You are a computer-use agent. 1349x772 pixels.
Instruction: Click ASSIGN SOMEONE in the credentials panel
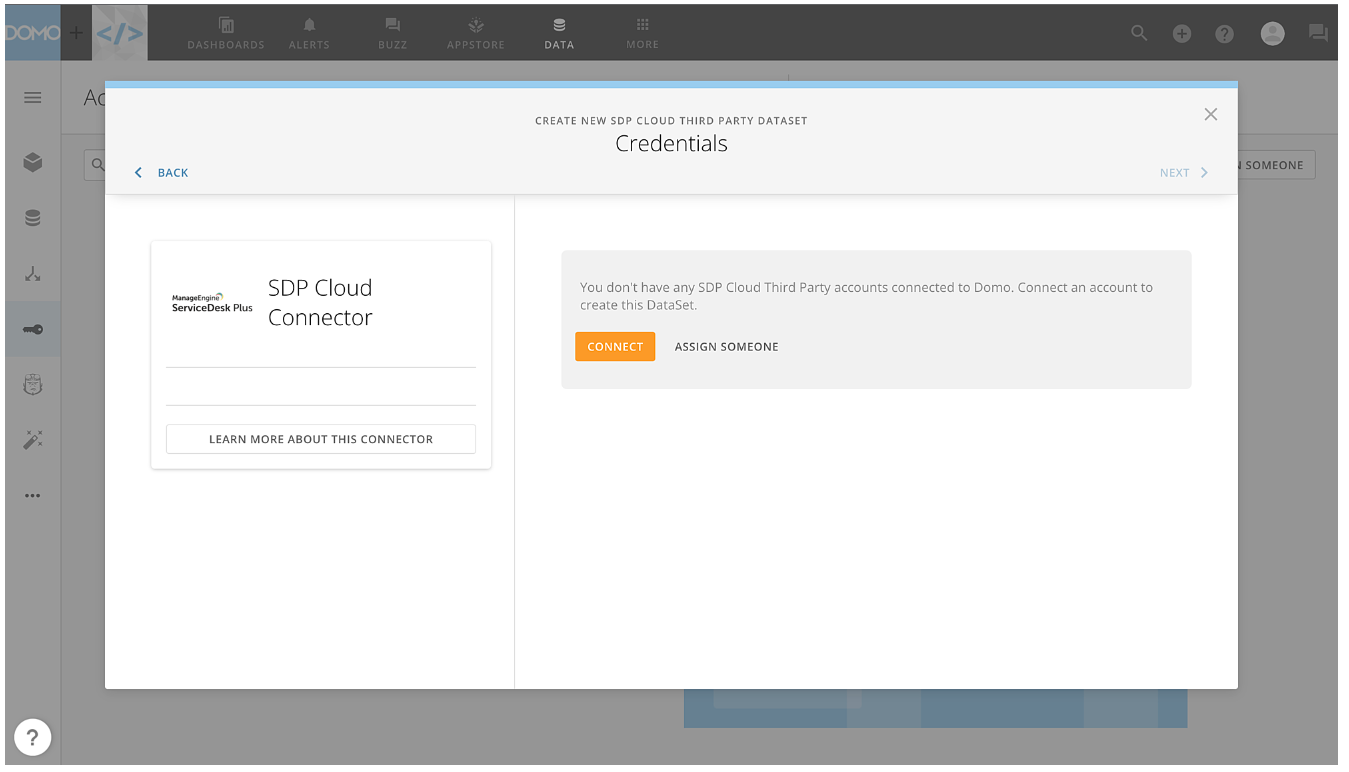tap(726, 347)
